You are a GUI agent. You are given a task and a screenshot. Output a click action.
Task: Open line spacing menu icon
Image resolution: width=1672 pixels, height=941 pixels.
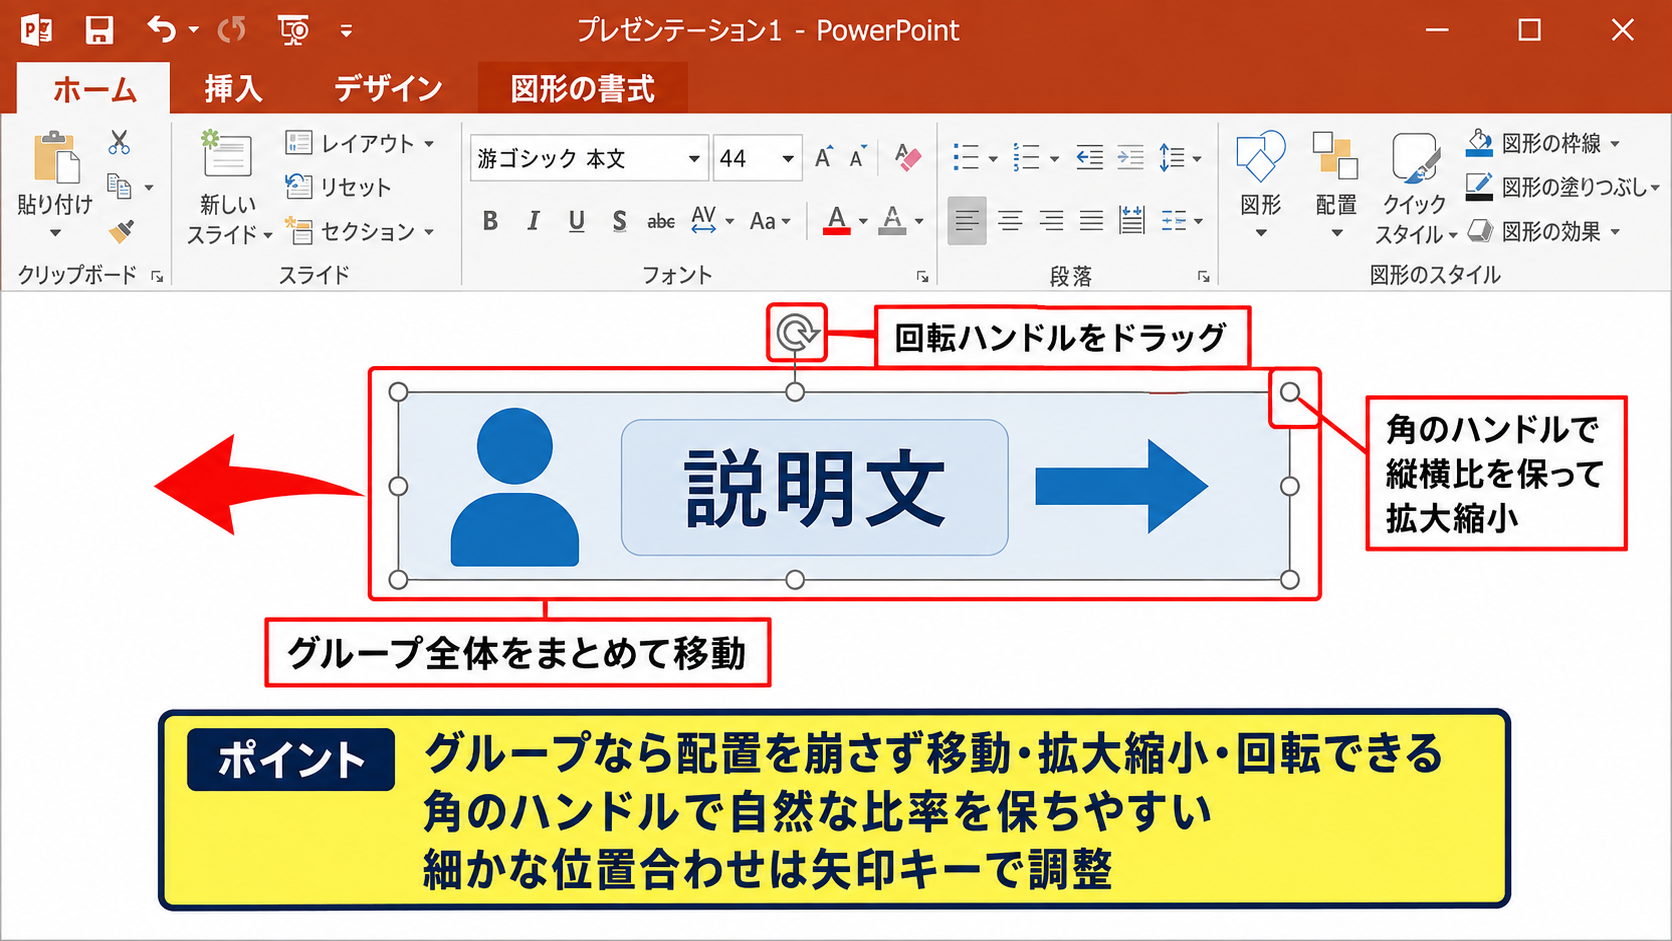pyautogui.click(x=1179, y=157)
